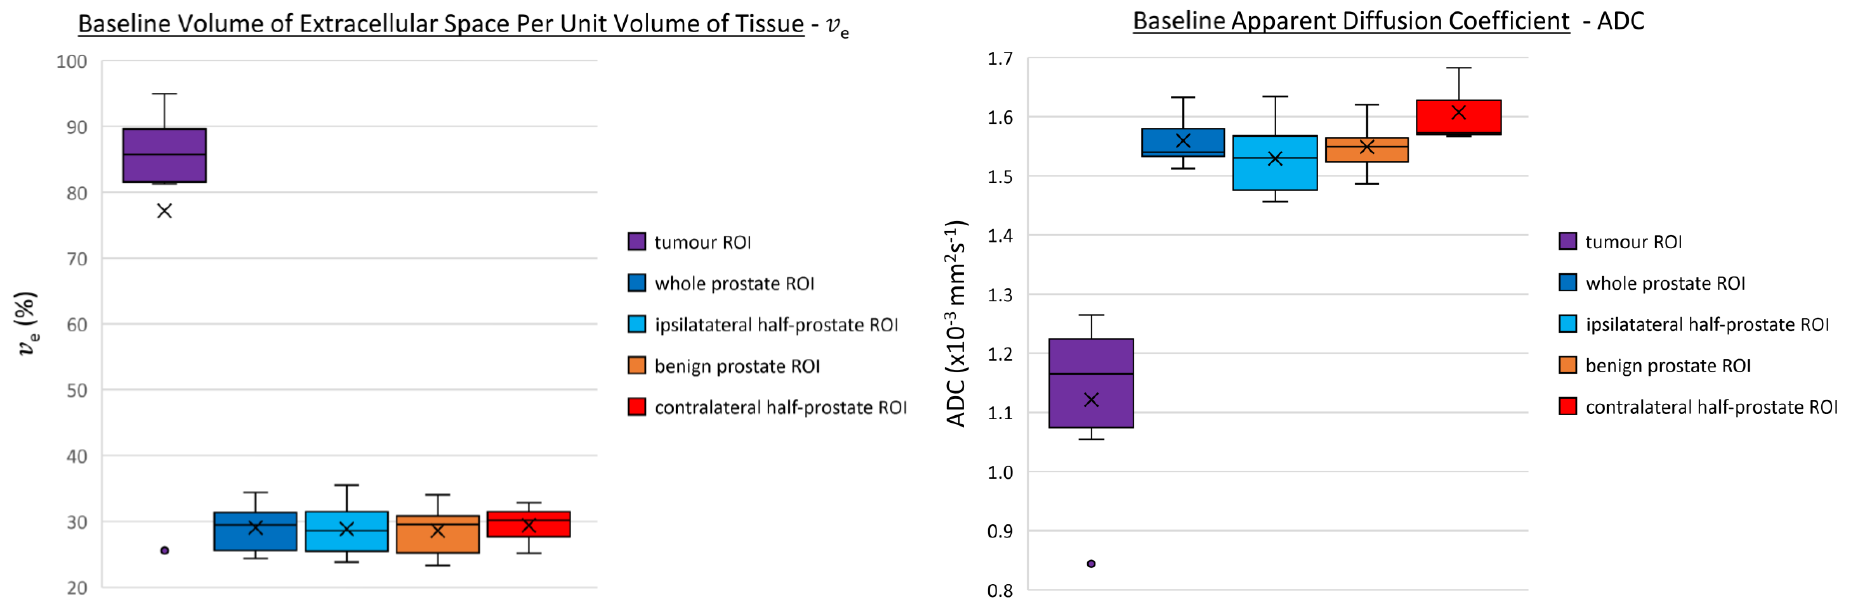Click the ADC y-axis label
Screen dimensions: 1857x608
point(956,323)
